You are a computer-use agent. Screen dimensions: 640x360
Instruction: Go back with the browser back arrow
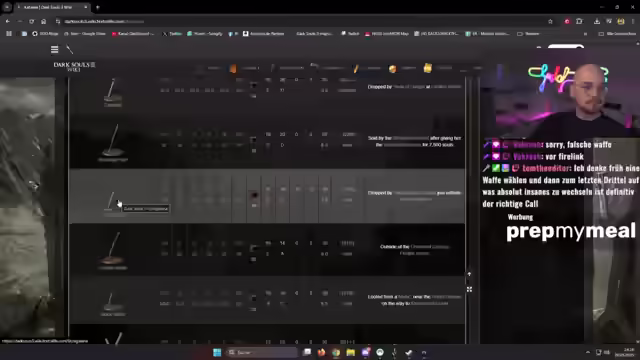pyautogui.click(x=8, y=21)
